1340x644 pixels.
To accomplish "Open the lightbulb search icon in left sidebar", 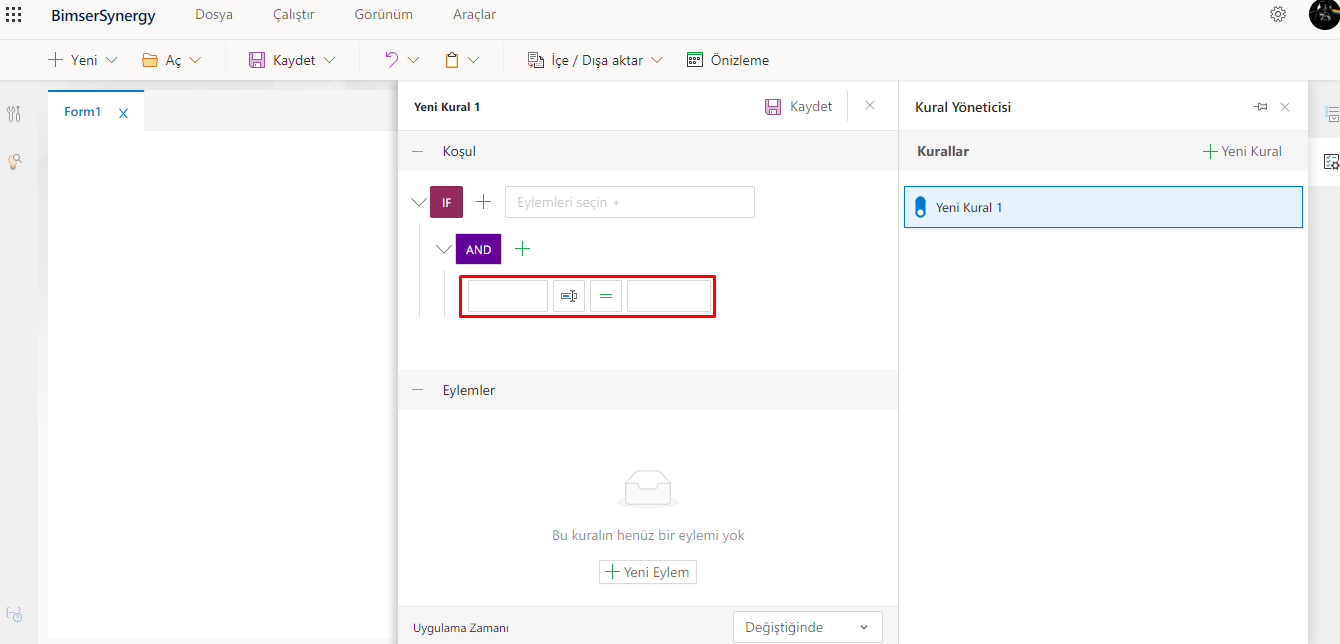I will (14, 161).
